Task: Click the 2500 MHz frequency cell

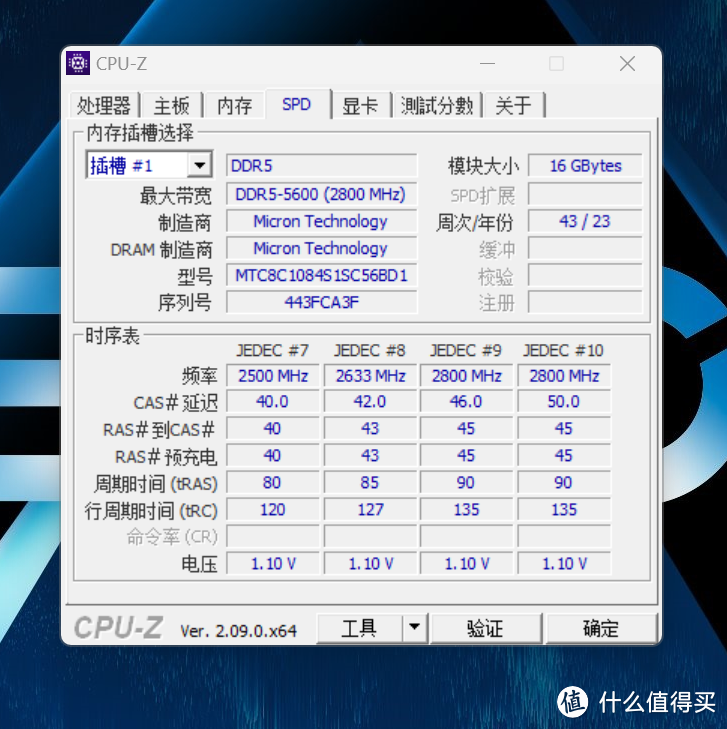Action: pyautogui.click(x=273, y=376)
